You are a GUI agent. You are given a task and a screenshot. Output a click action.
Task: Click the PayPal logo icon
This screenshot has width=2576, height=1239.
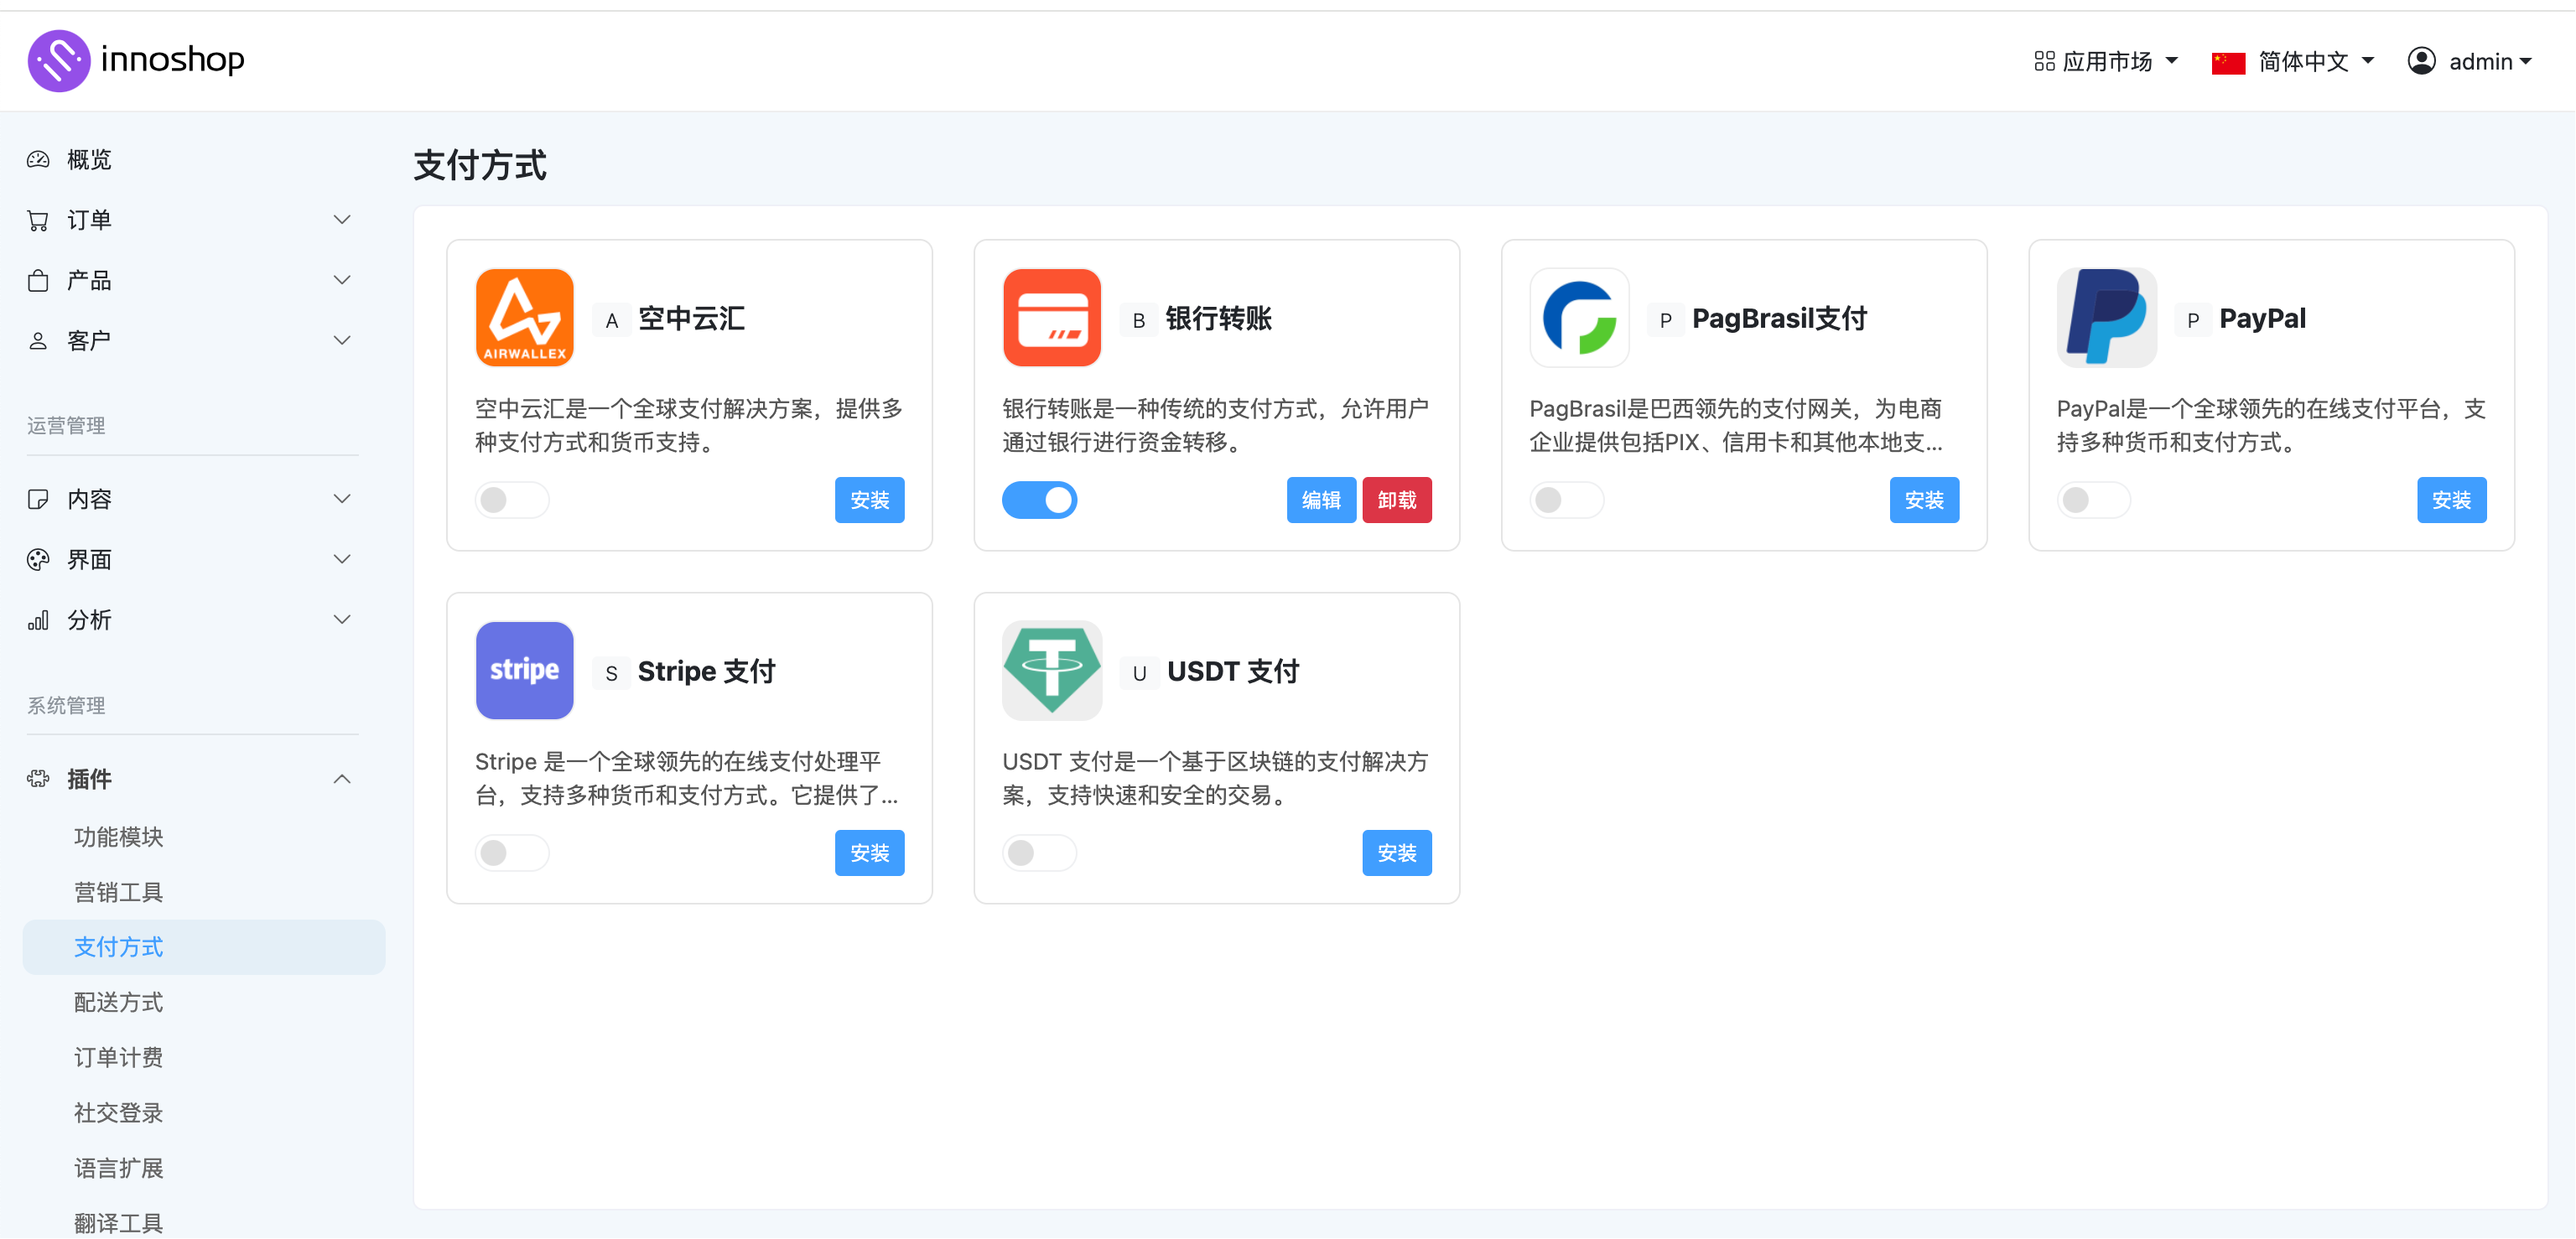[2106, 318]
